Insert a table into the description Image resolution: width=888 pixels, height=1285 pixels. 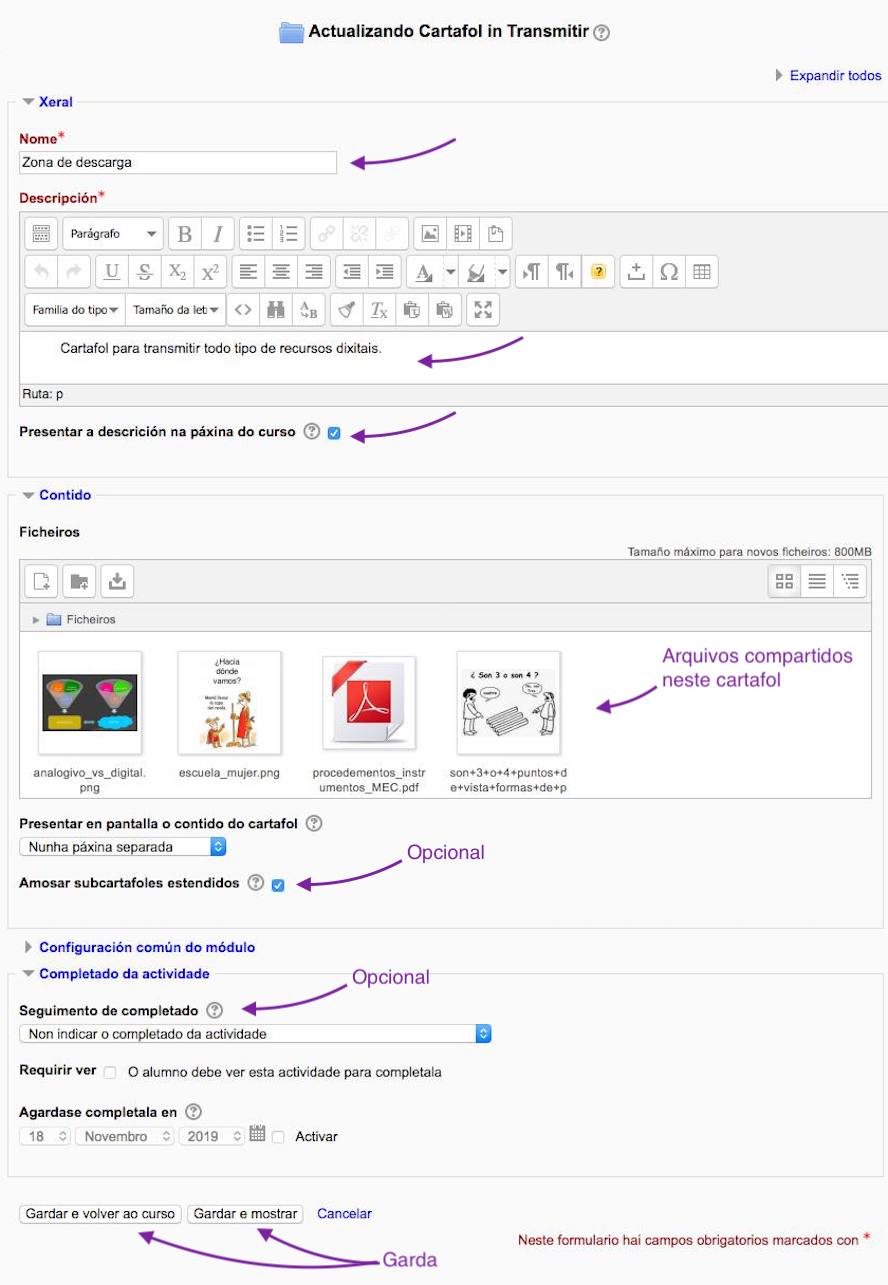pyautogui.click(x=701, y=271)
